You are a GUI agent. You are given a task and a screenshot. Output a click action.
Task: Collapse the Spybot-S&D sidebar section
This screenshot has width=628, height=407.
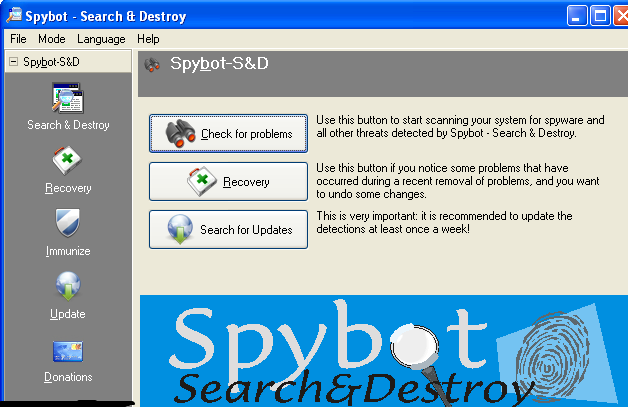(14, 62)
